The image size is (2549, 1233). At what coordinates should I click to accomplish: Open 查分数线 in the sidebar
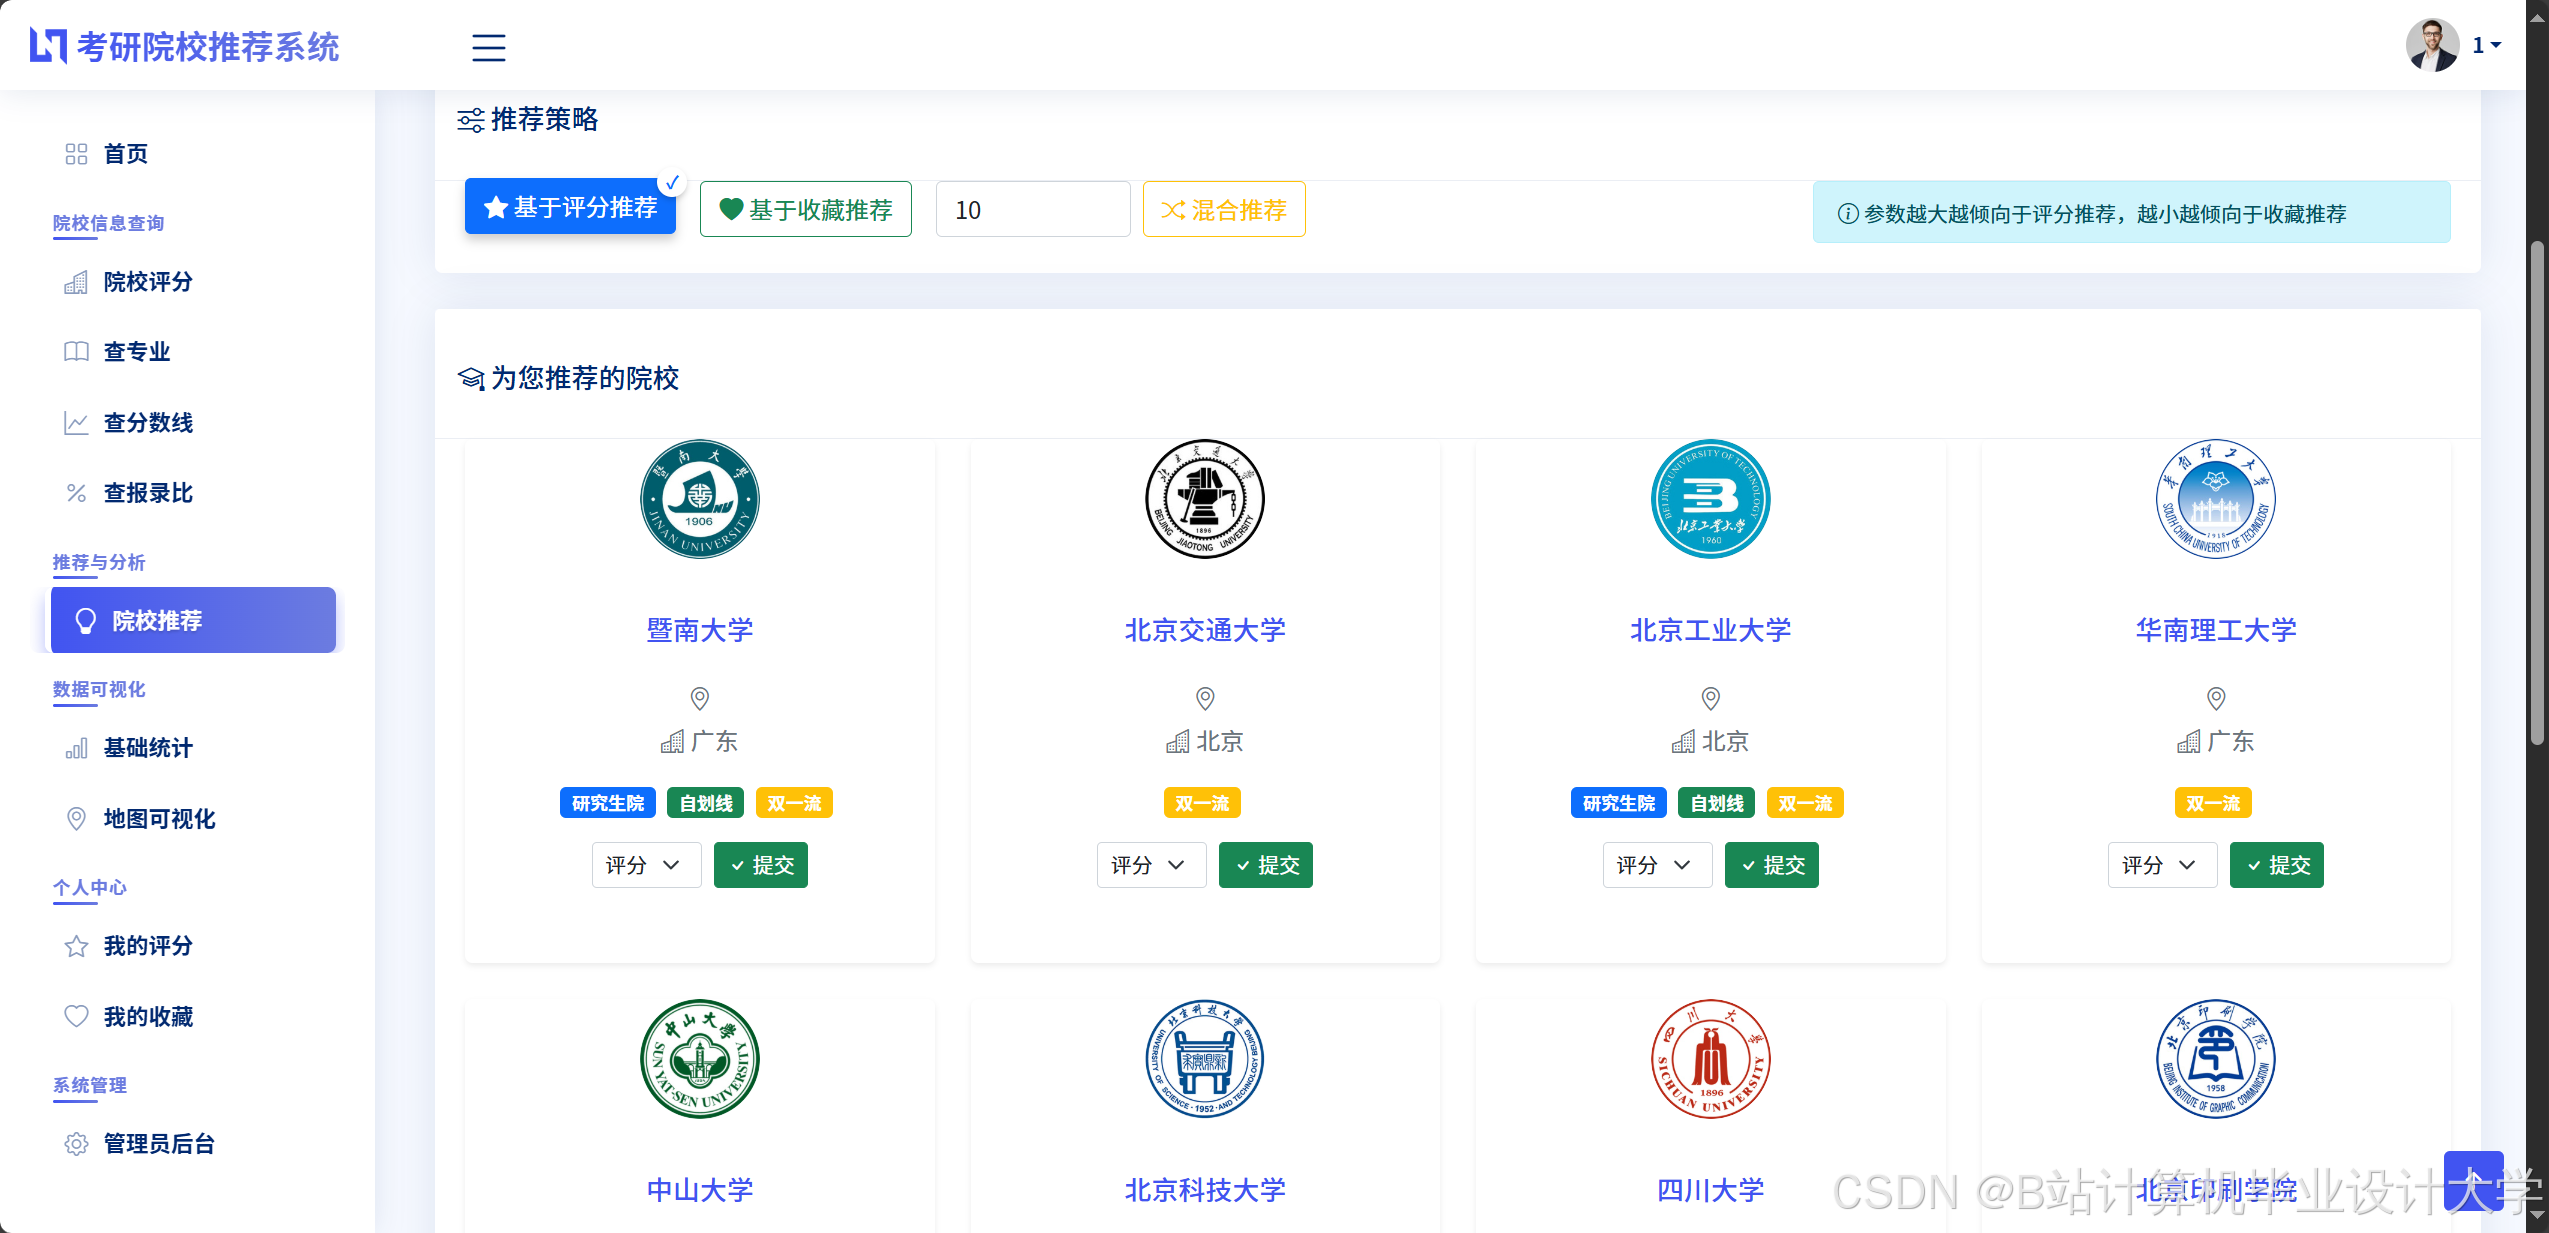pyautogui.click(x=148, y=423)
